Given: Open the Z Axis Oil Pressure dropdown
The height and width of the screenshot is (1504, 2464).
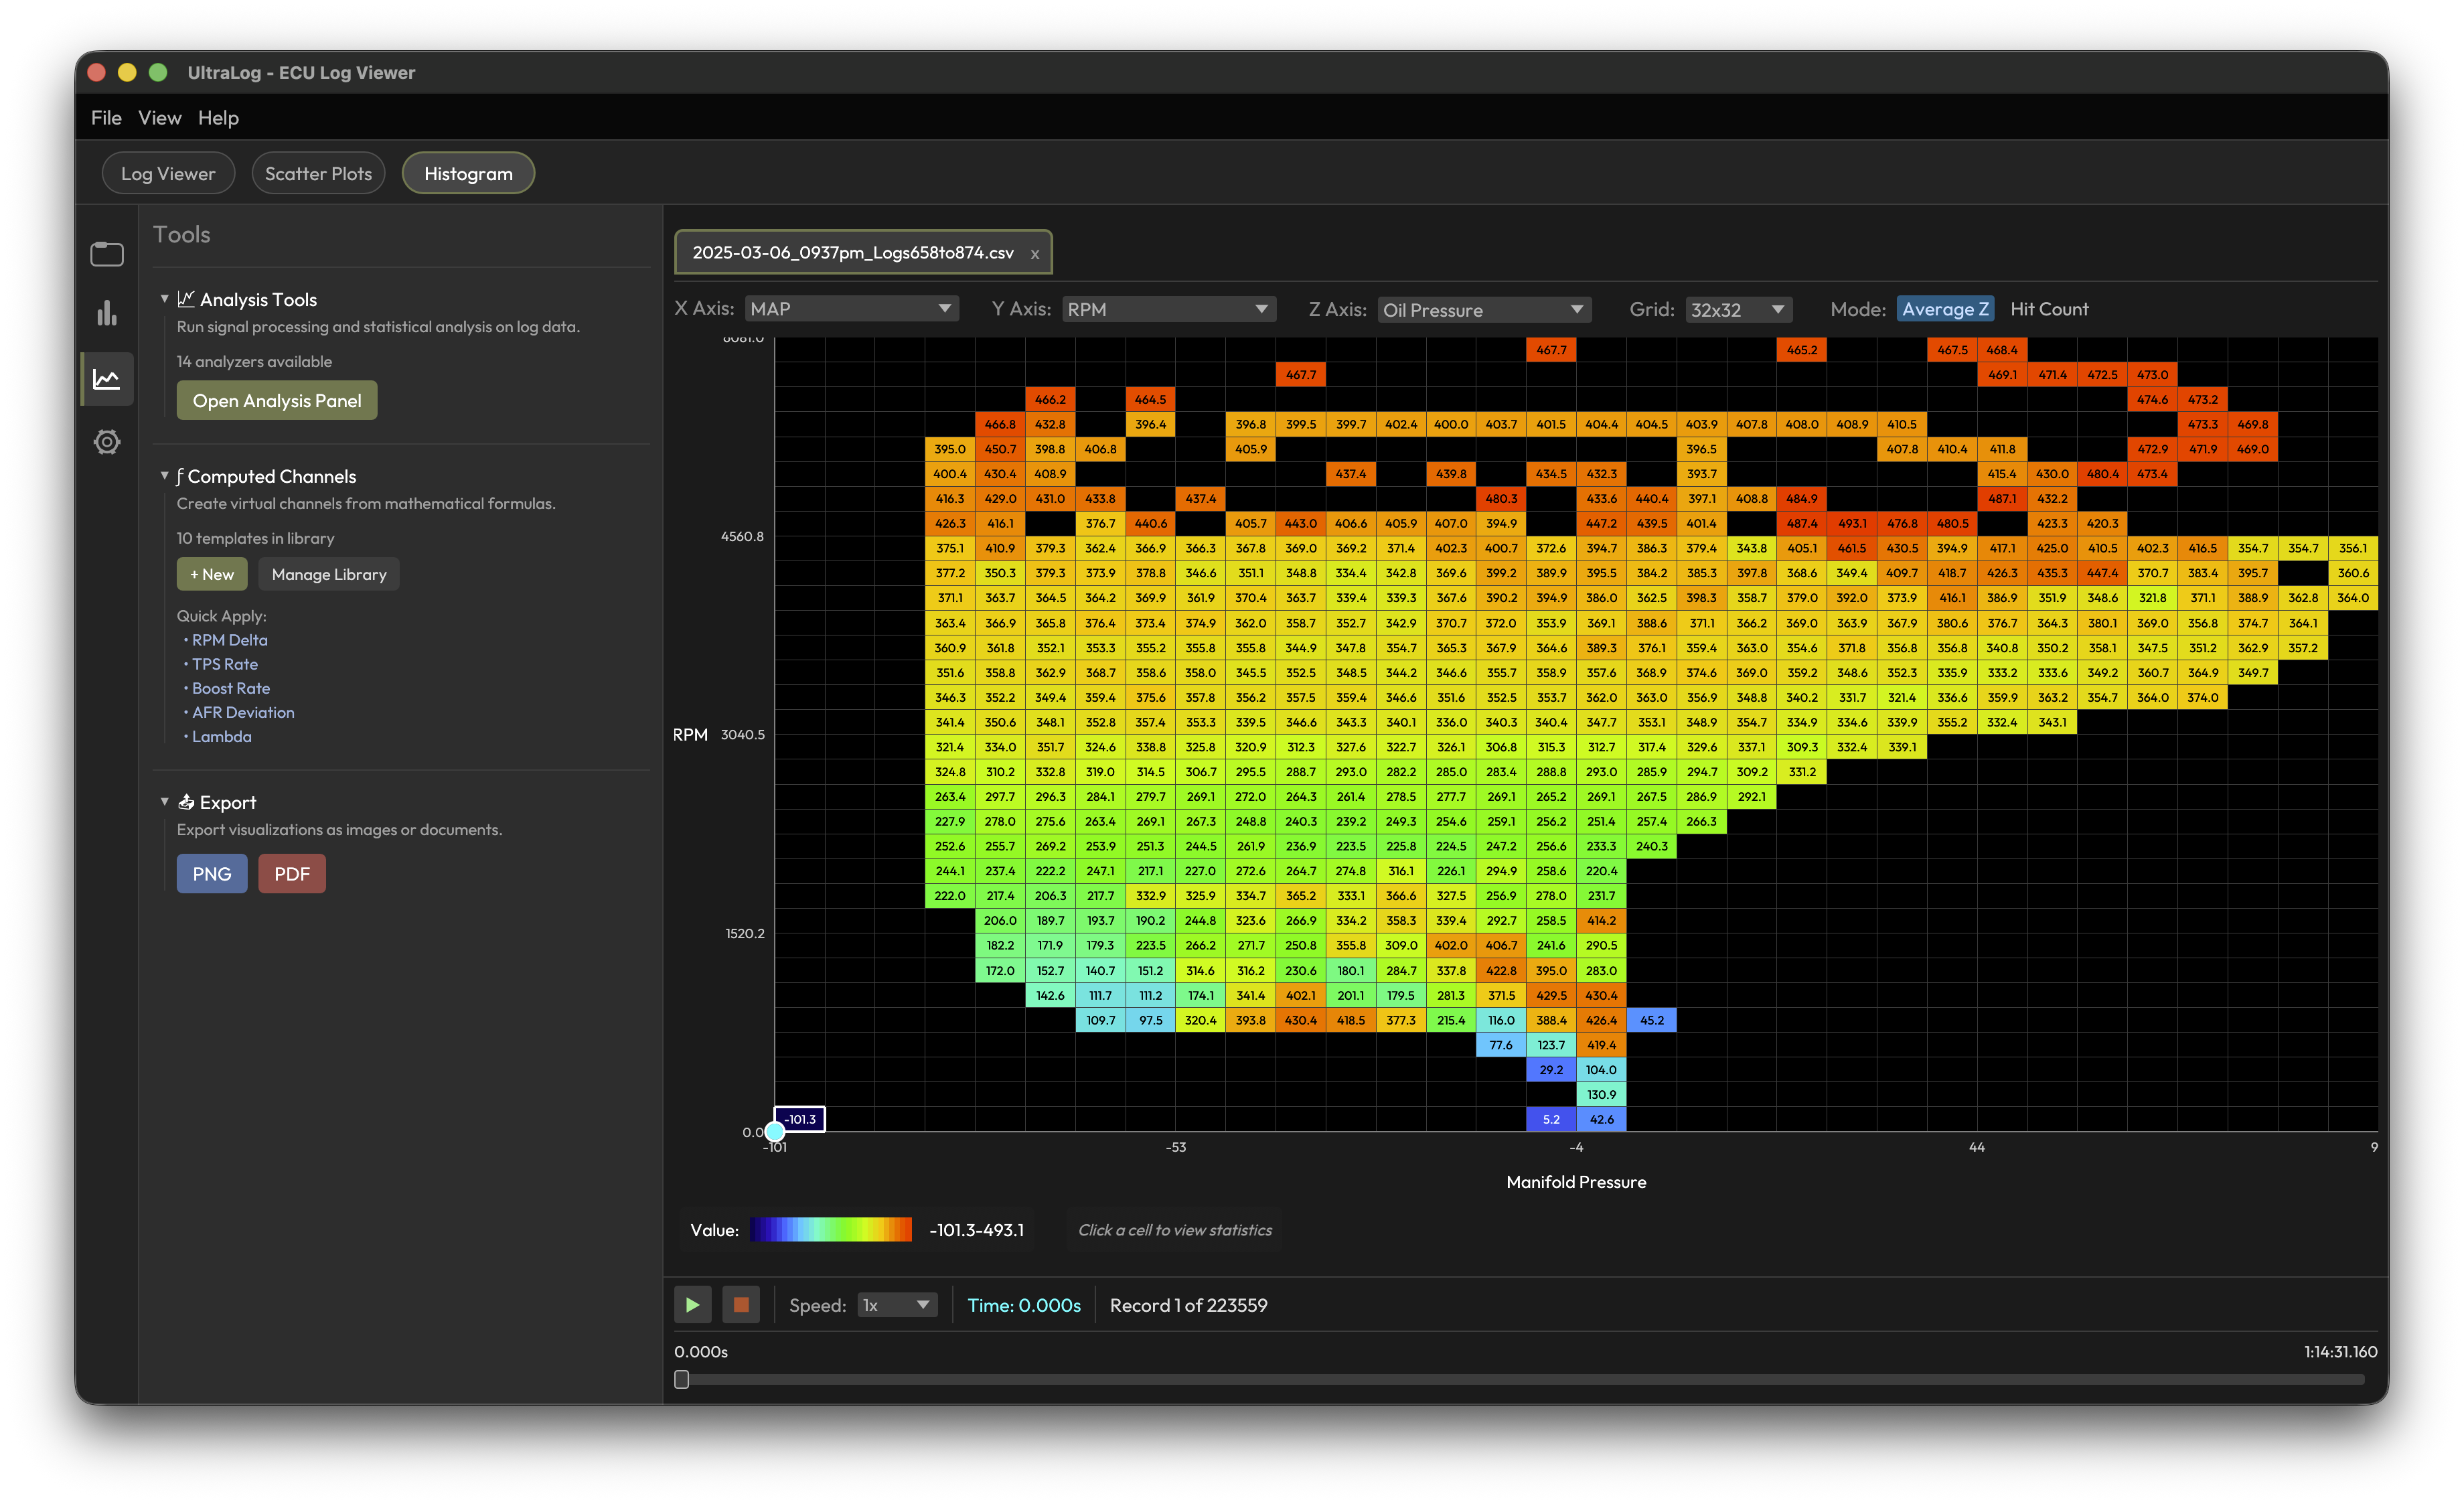Looking at the screenshot, I should point(1484,309).
